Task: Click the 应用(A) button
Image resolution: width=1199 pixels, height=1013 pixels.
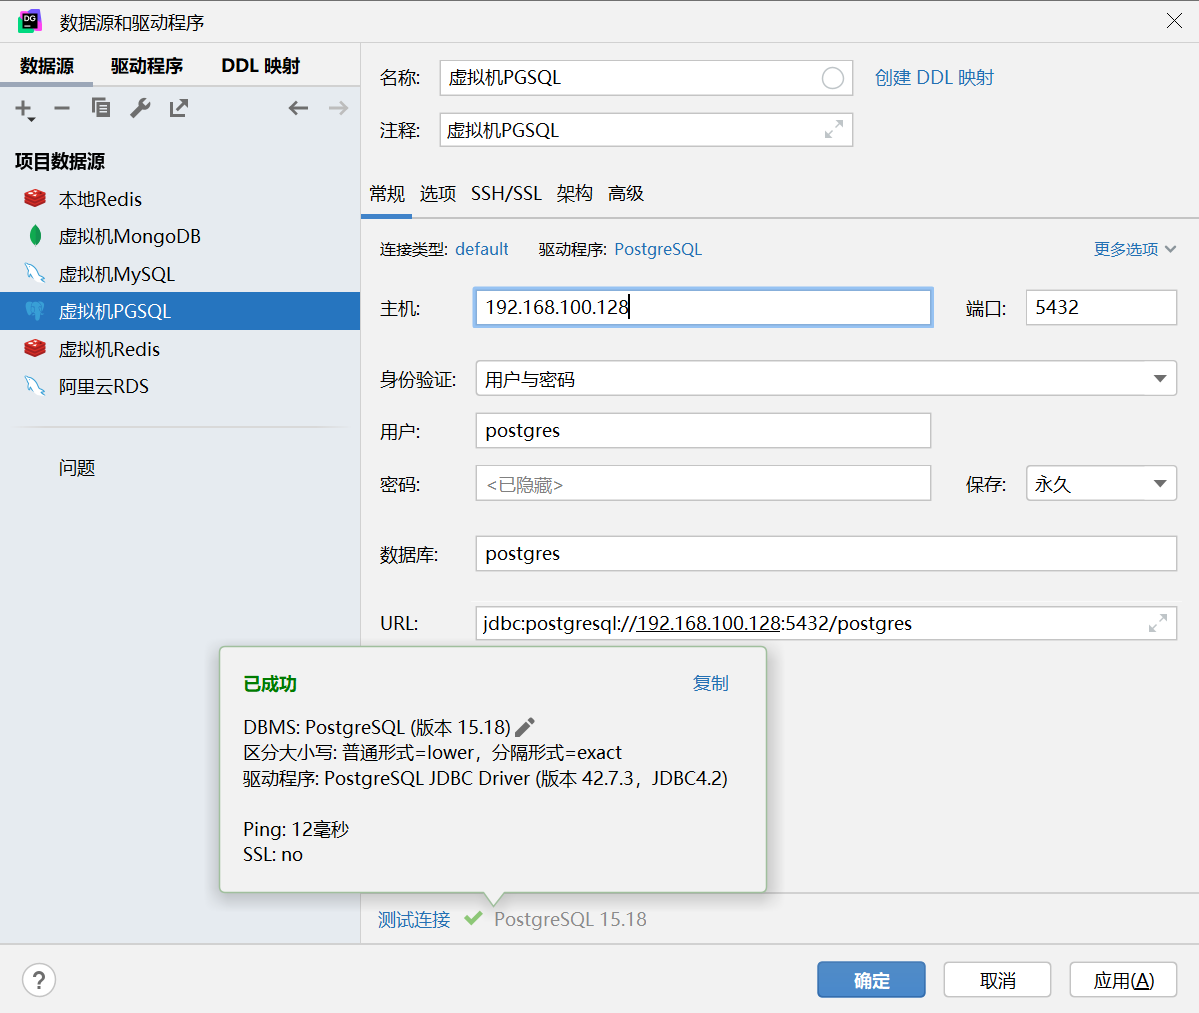Action: [1123, 980]
